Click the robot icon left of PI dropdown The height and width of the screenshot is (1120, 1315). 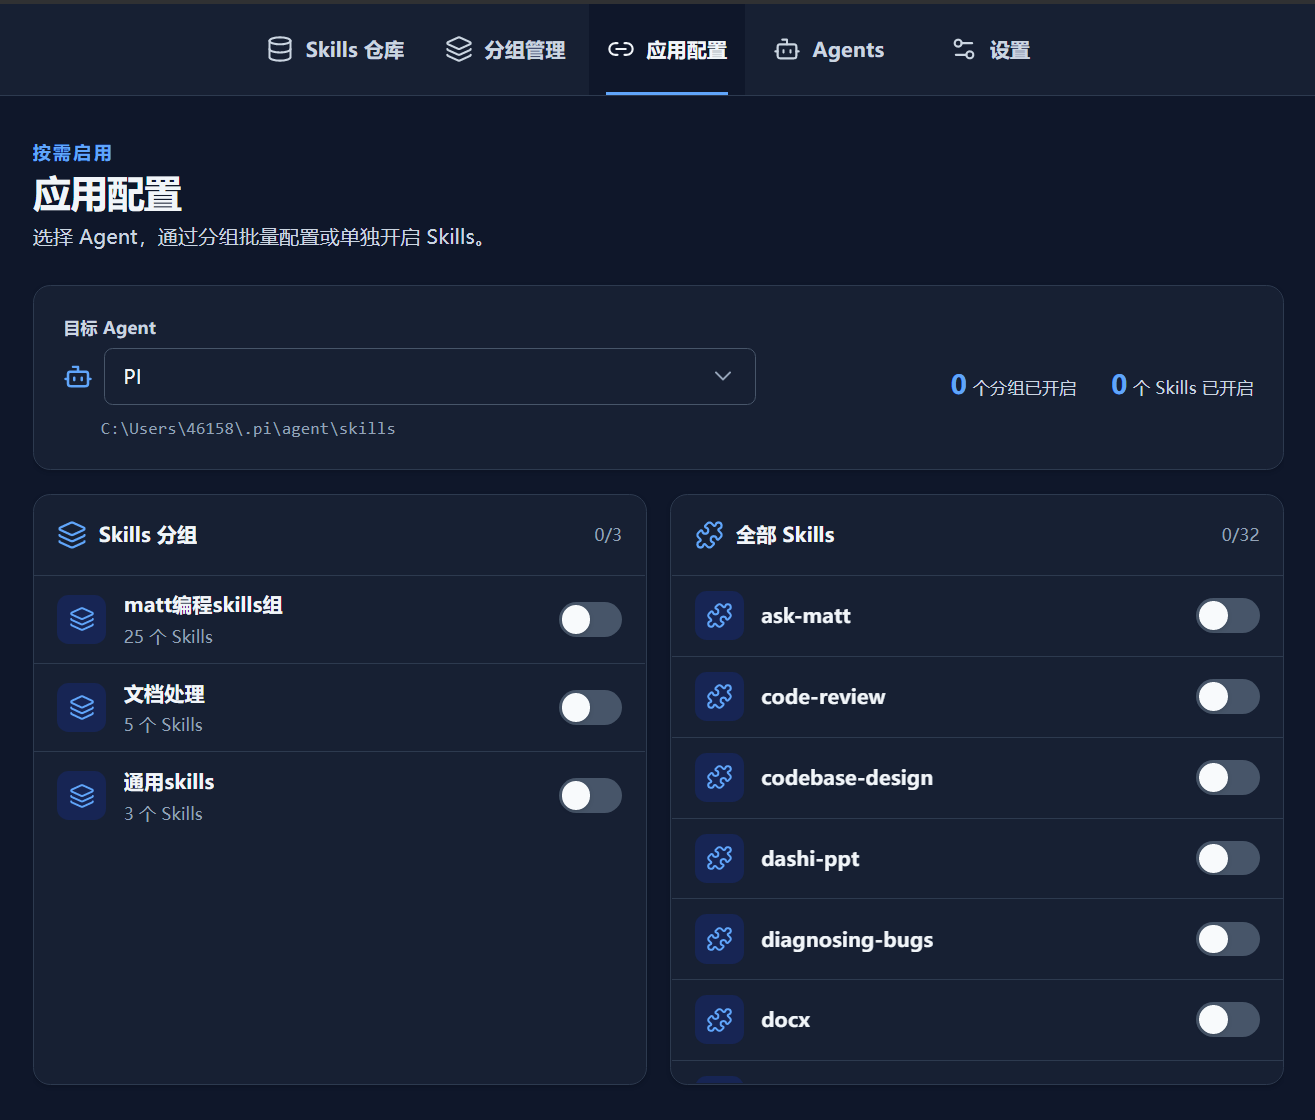78,377
